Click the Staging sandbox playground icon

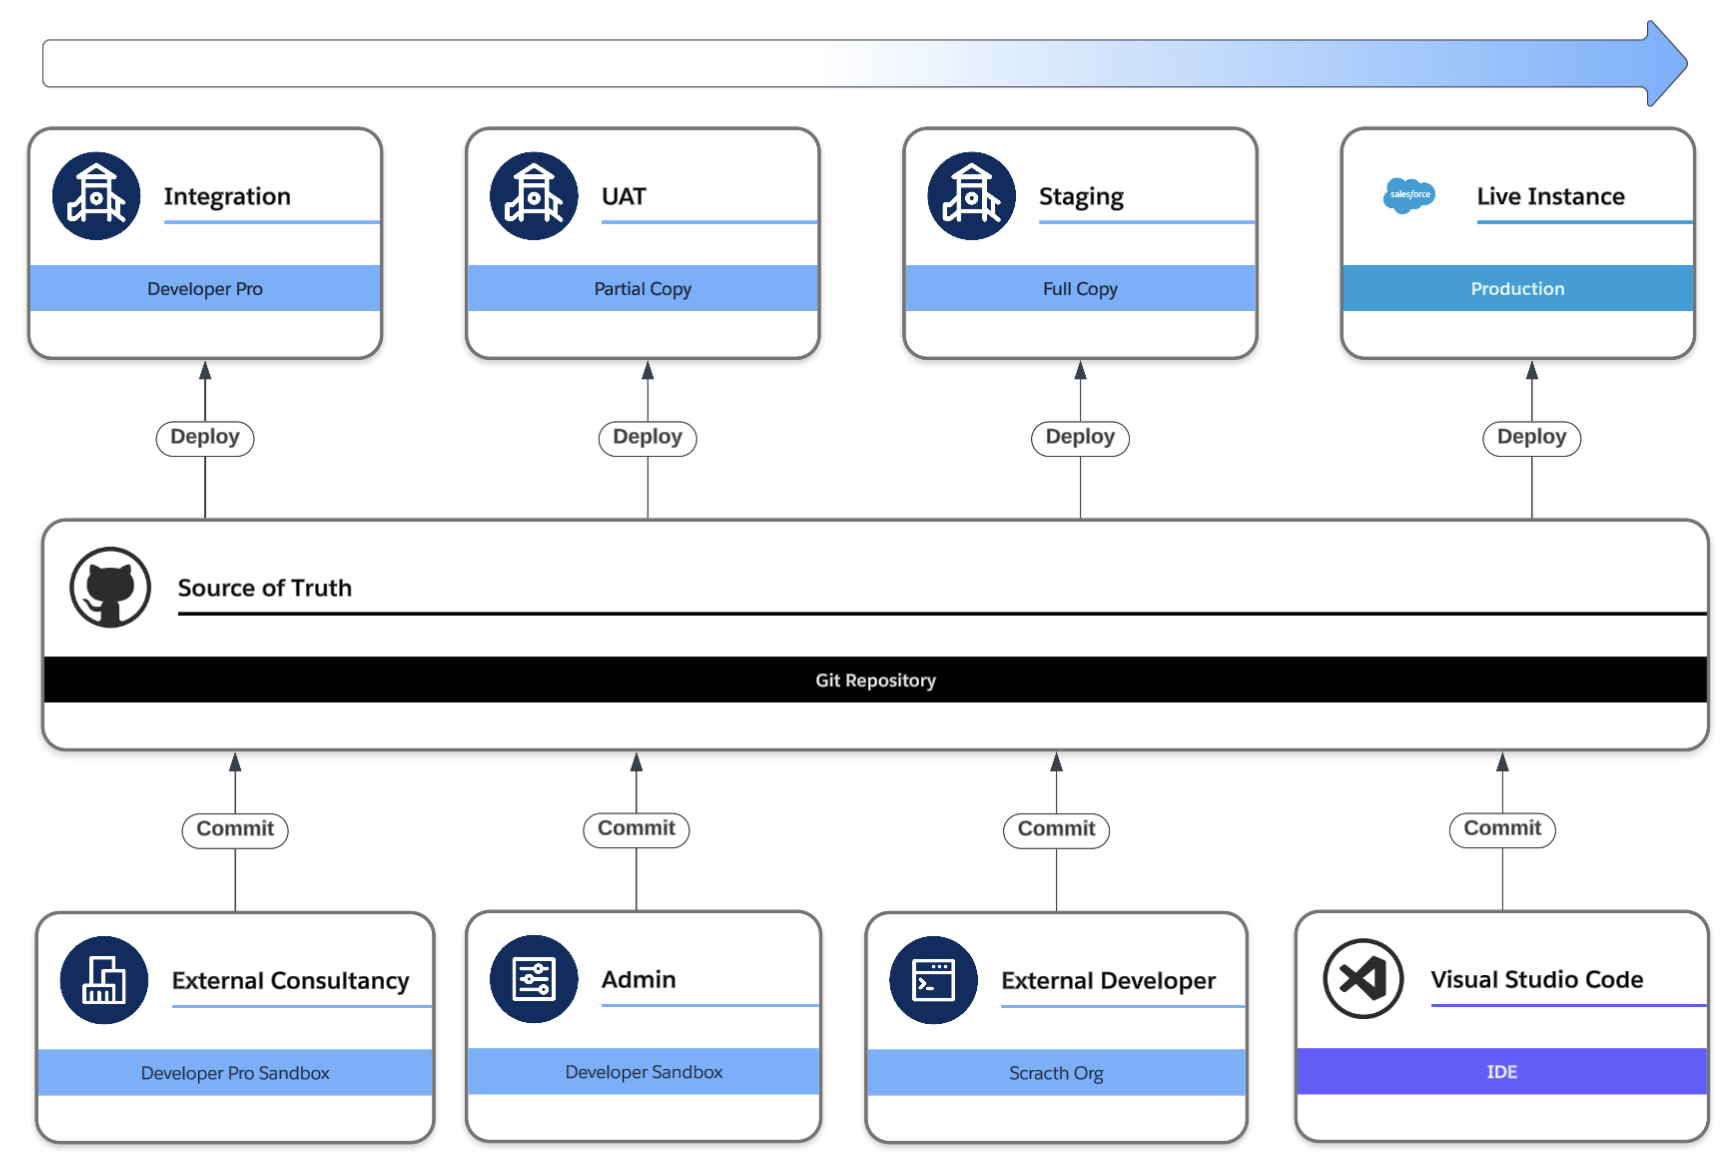click(972, 196)
